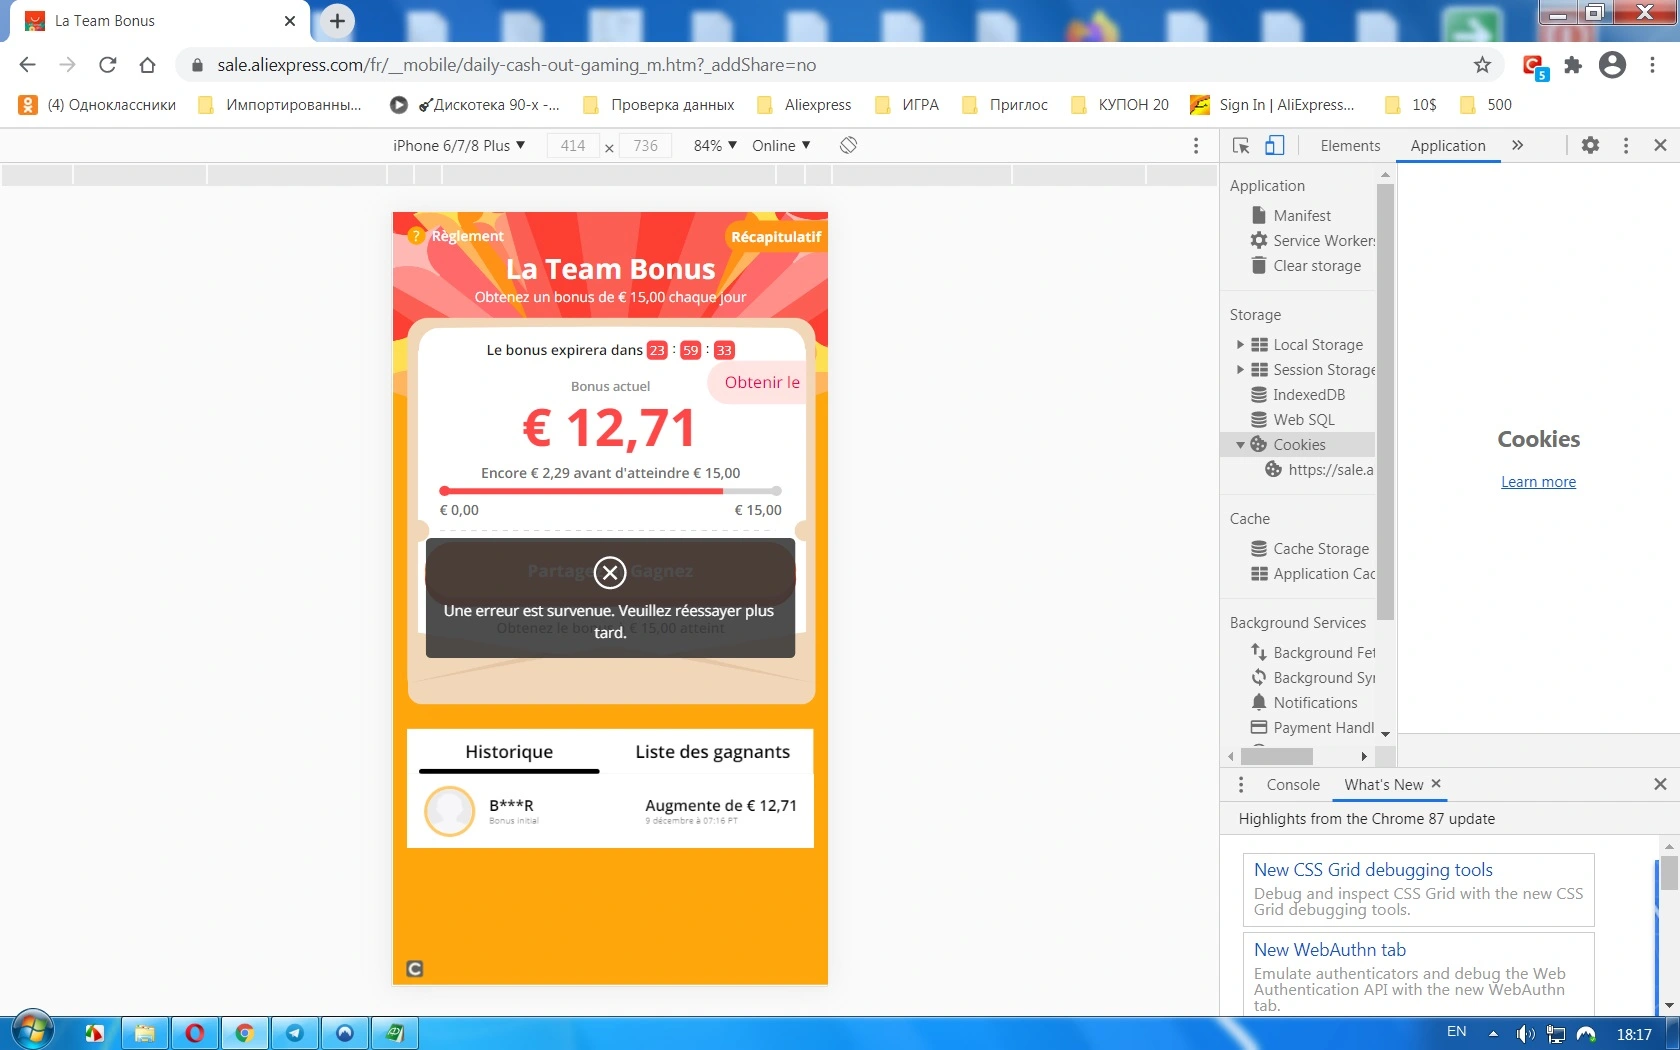Viewport: 1680px width, 1050px height.
Task: Open the 84% zoom dropdown
Action: click(x=715, y=146)
